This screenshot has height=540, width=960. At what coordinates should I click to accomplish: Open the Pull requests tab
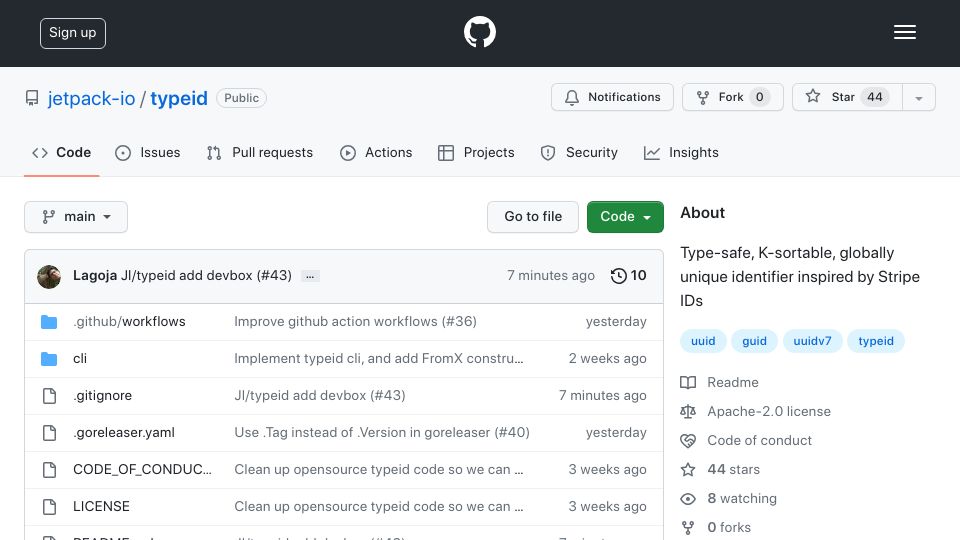(x=260, y=152)
